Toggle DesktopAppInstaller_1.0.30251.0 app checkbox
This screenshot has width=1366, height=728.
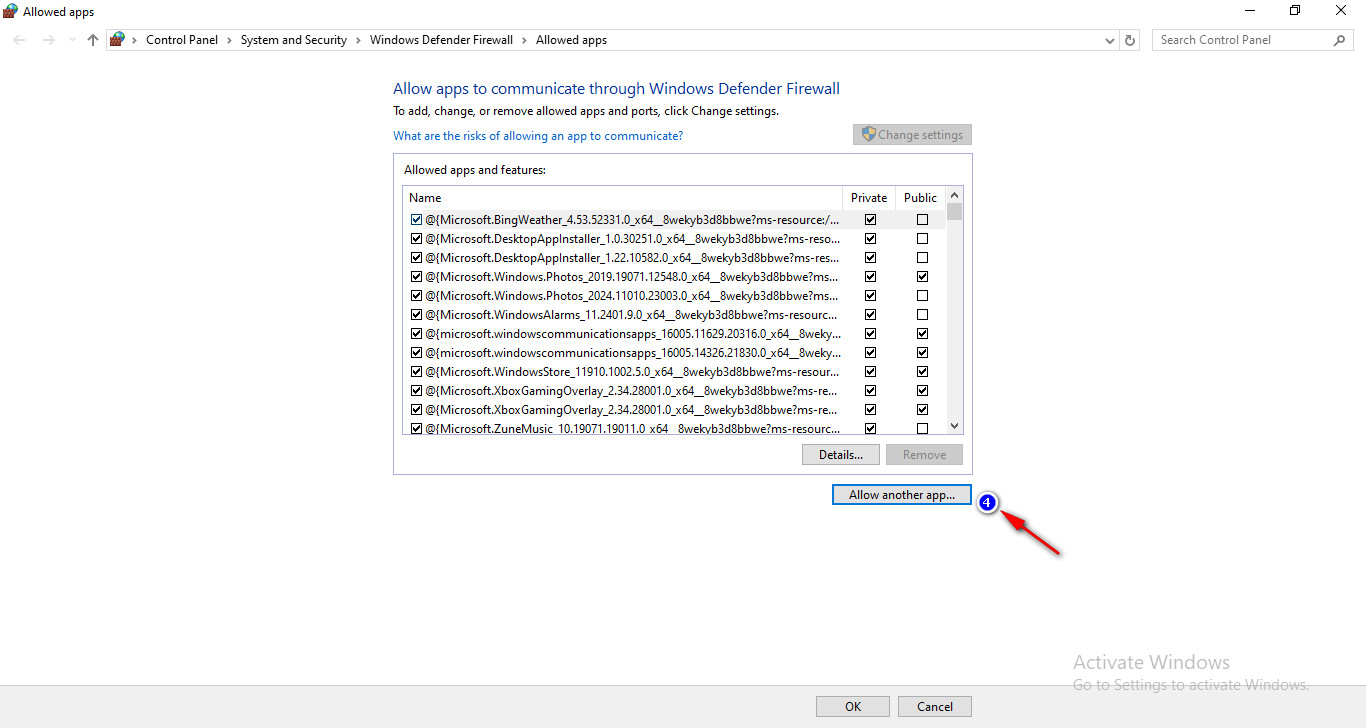coord(416,238)
